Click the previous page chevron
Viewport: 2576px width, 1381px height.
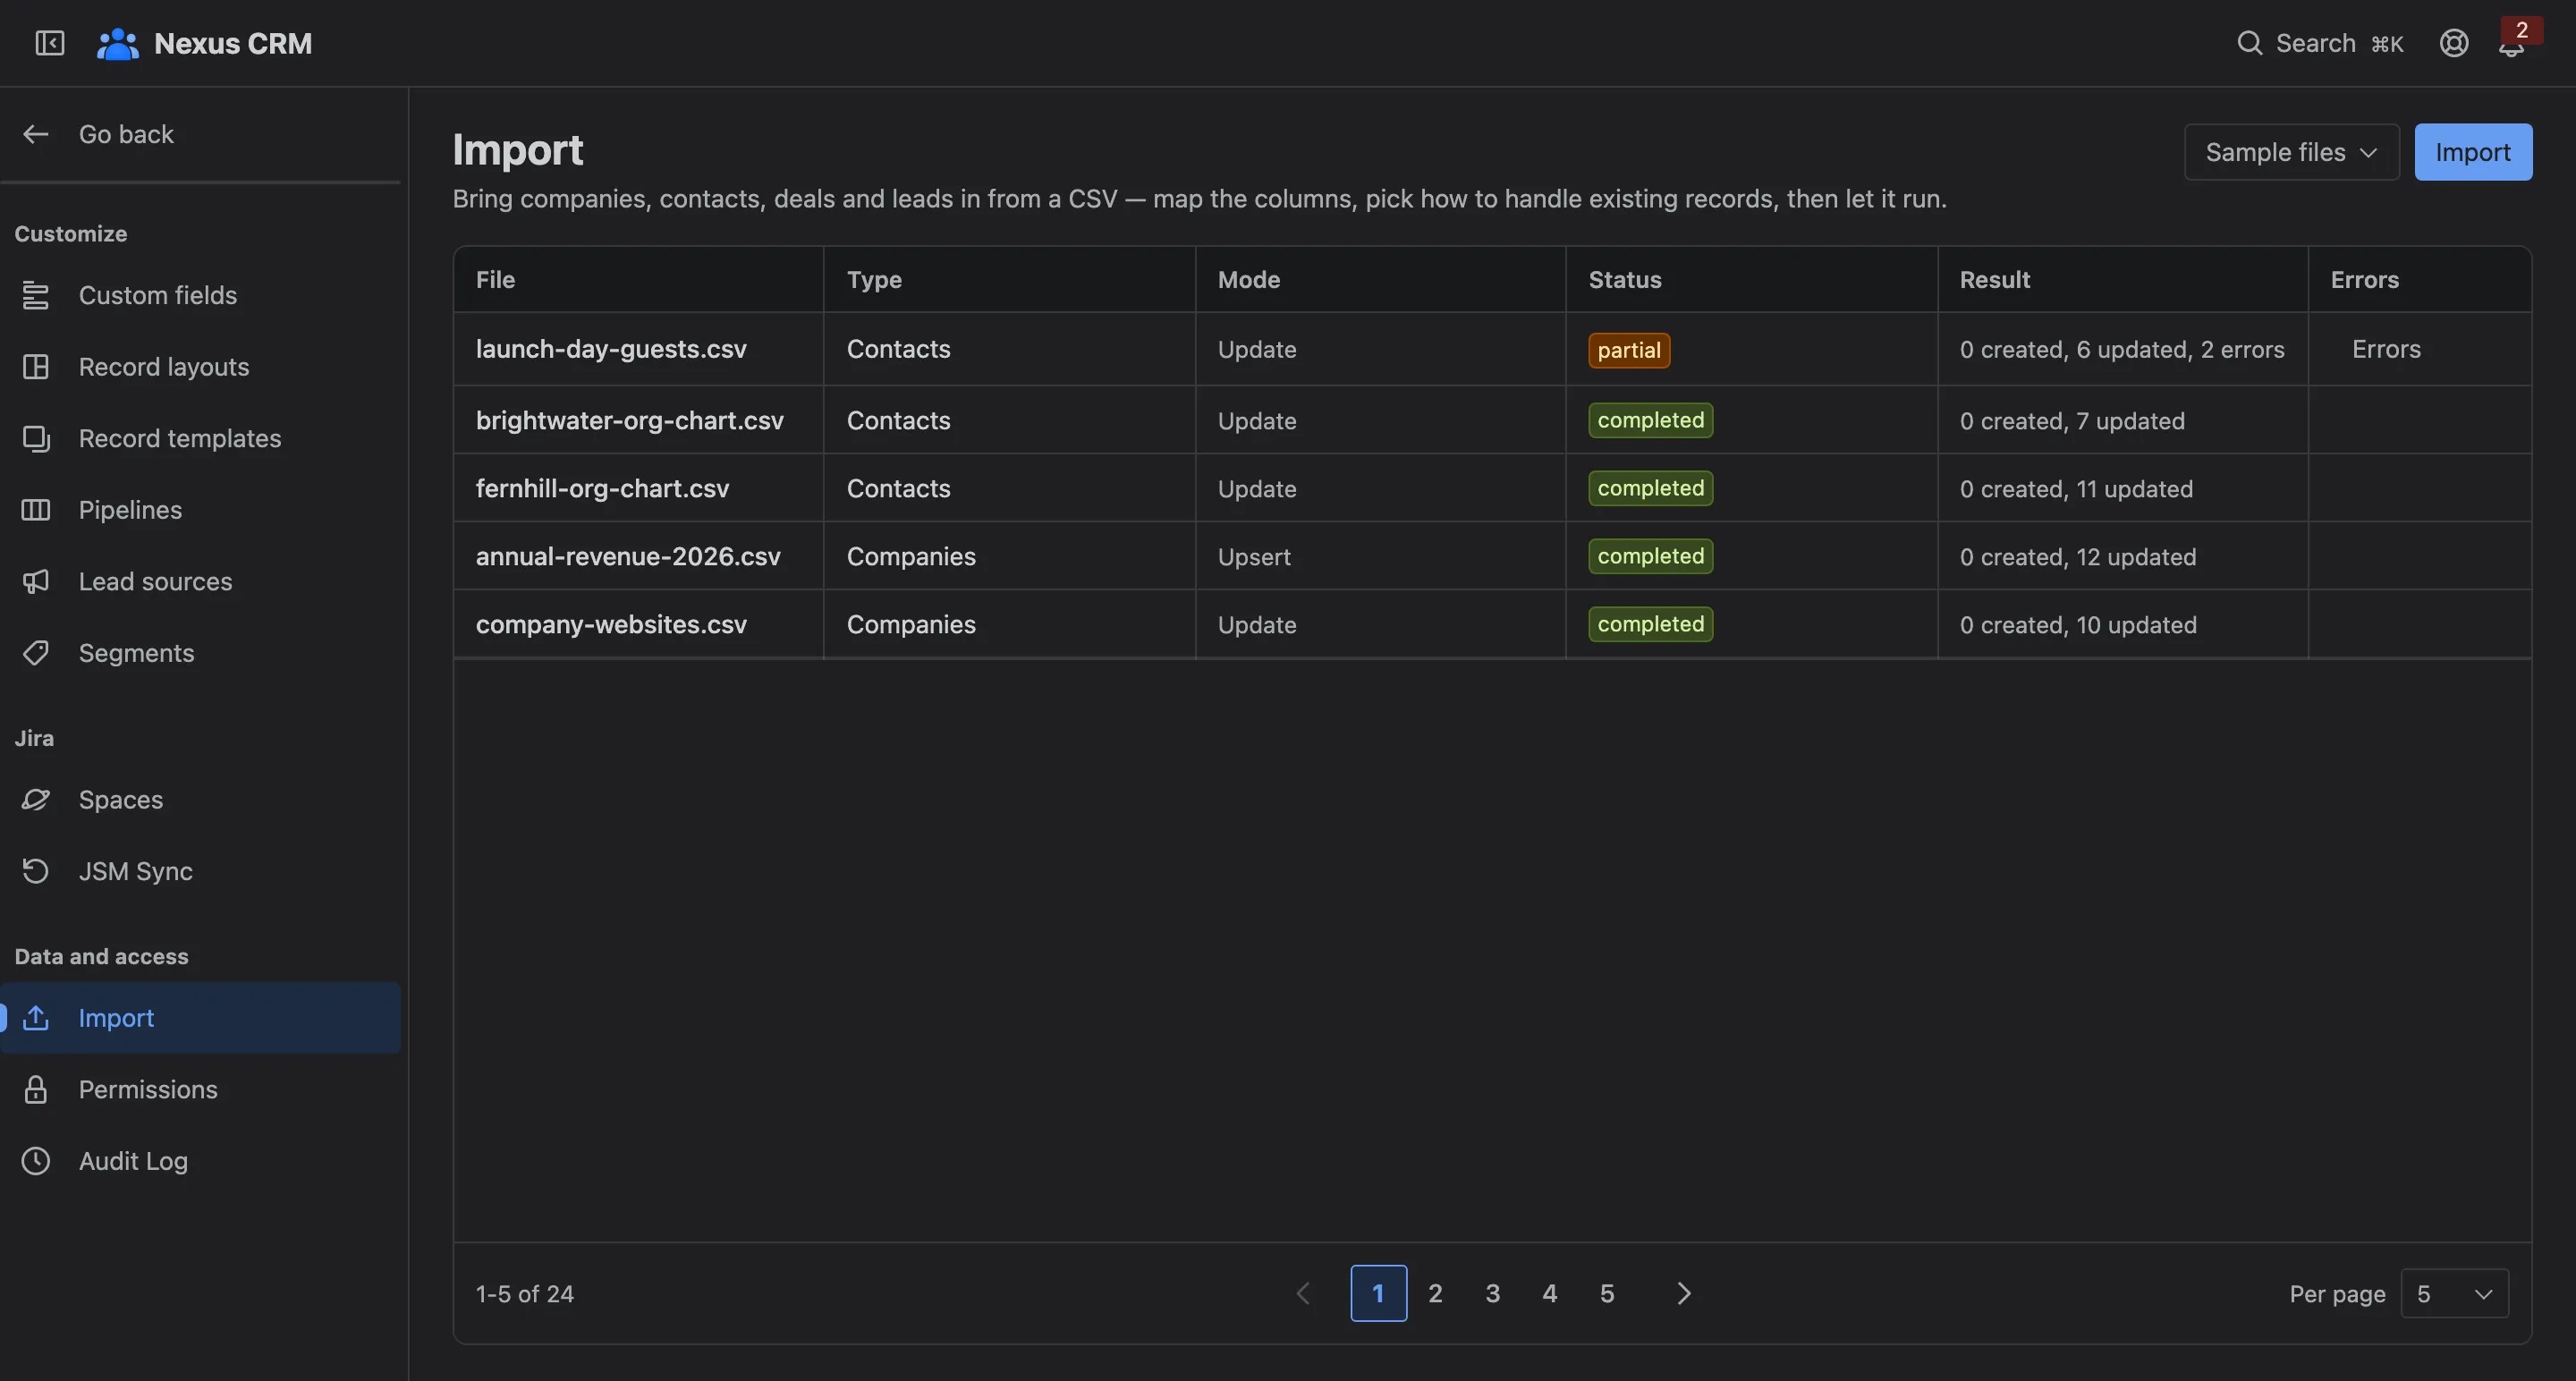(1303, 1293)
